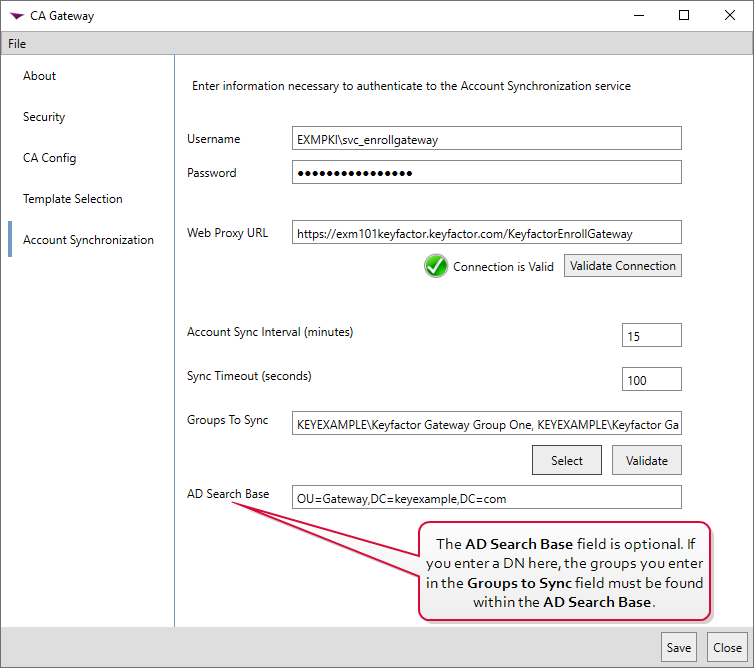Switch to the About tab
The height and width of the screenshot is (668, 754).
click(40, 76)
